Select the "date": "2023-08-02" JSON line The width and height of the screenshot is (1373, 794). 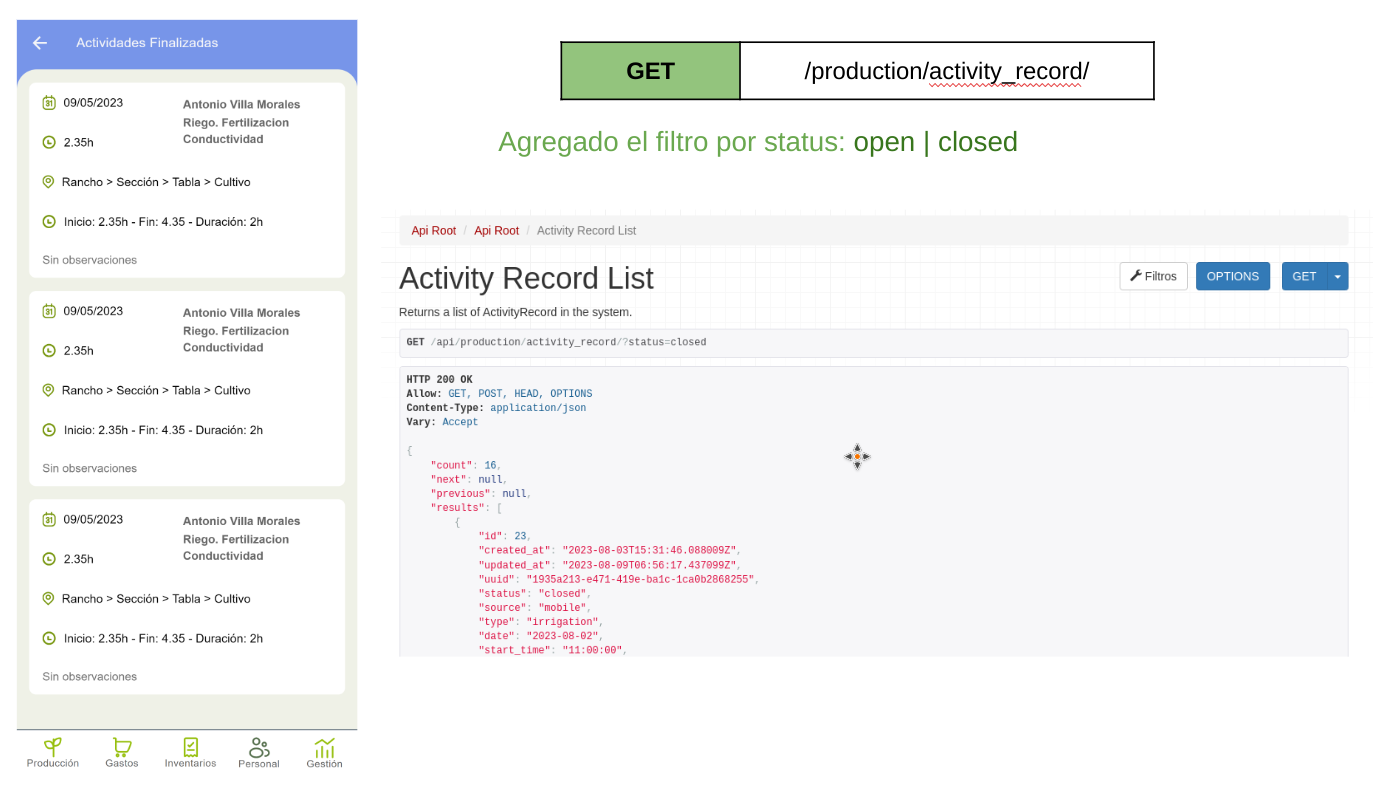pos(540,636)
